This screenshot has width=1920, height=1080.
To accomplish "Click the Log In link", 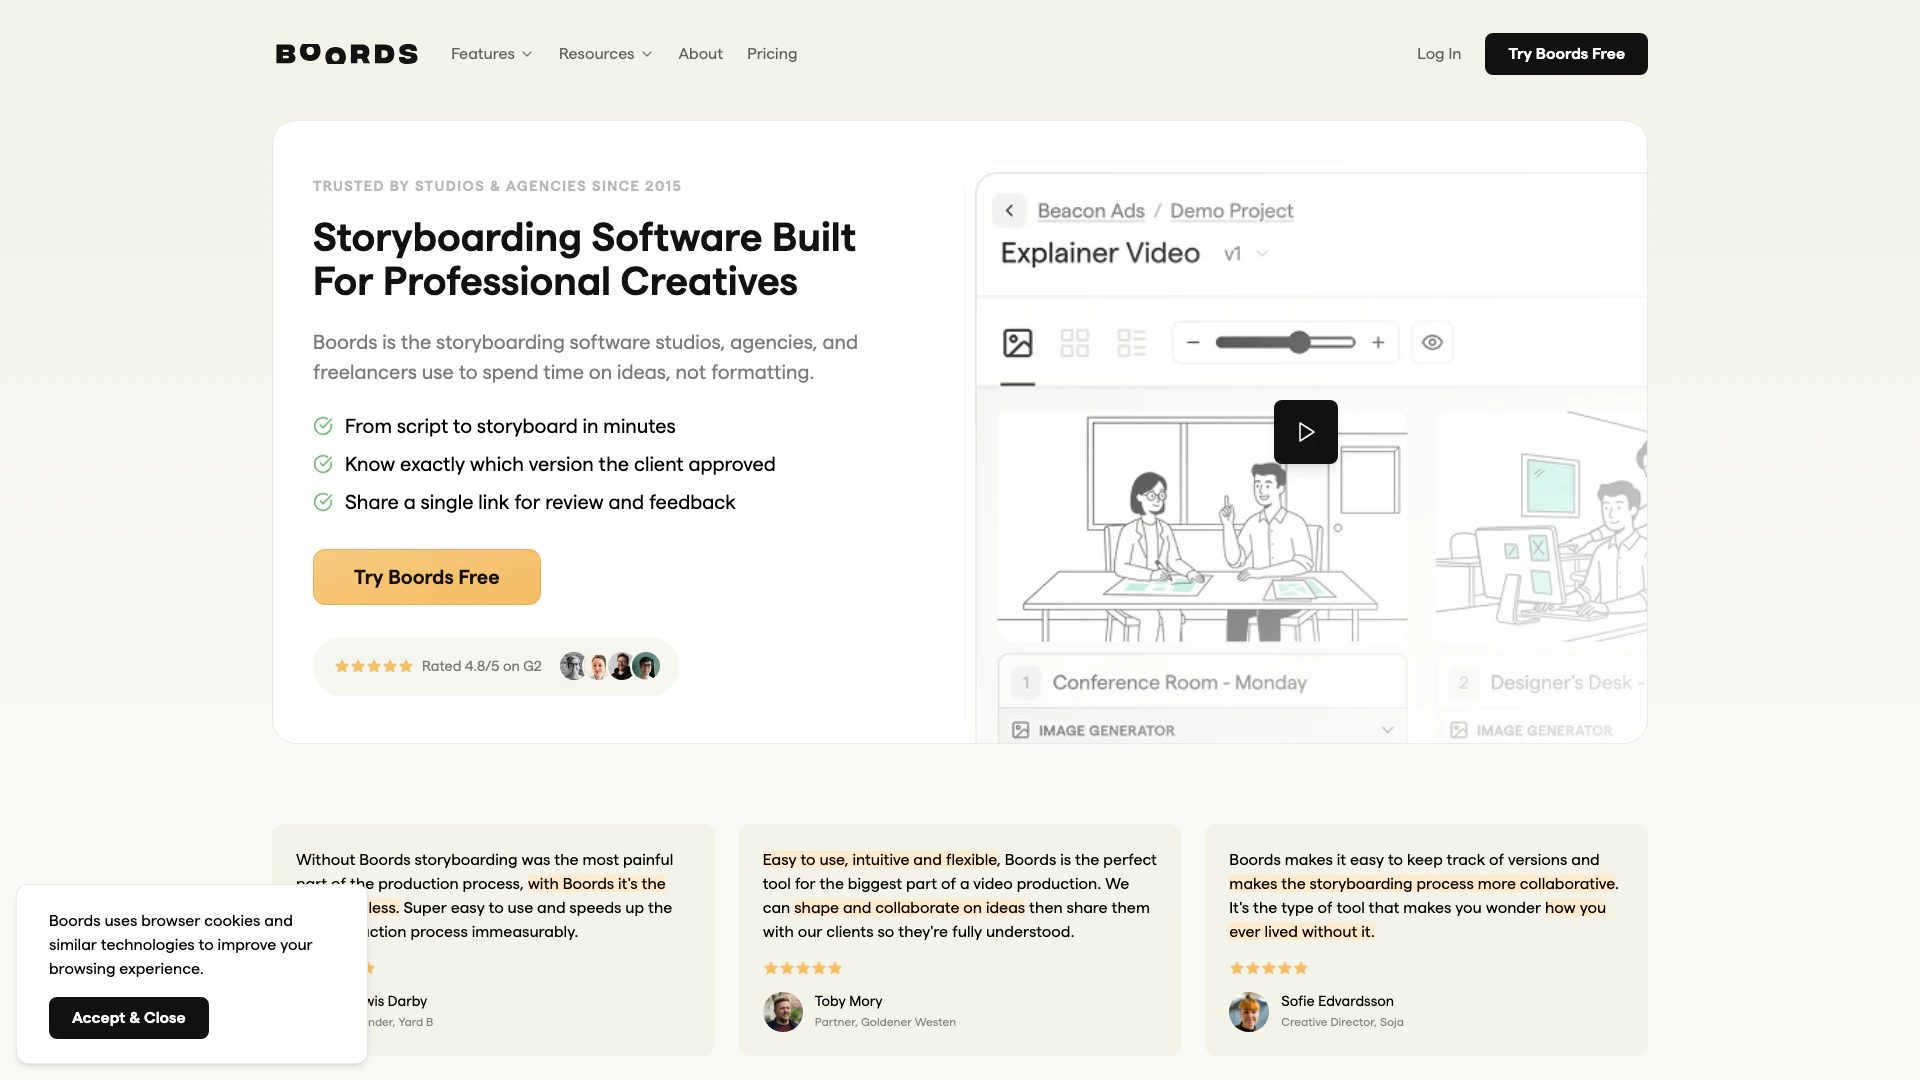I will 1438,54.
